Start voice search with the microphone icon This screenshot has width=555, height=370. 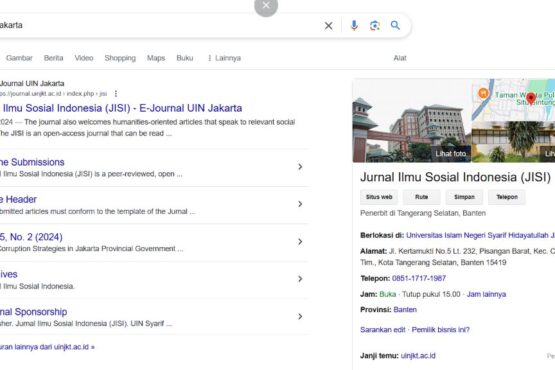[x=354, y=25]
